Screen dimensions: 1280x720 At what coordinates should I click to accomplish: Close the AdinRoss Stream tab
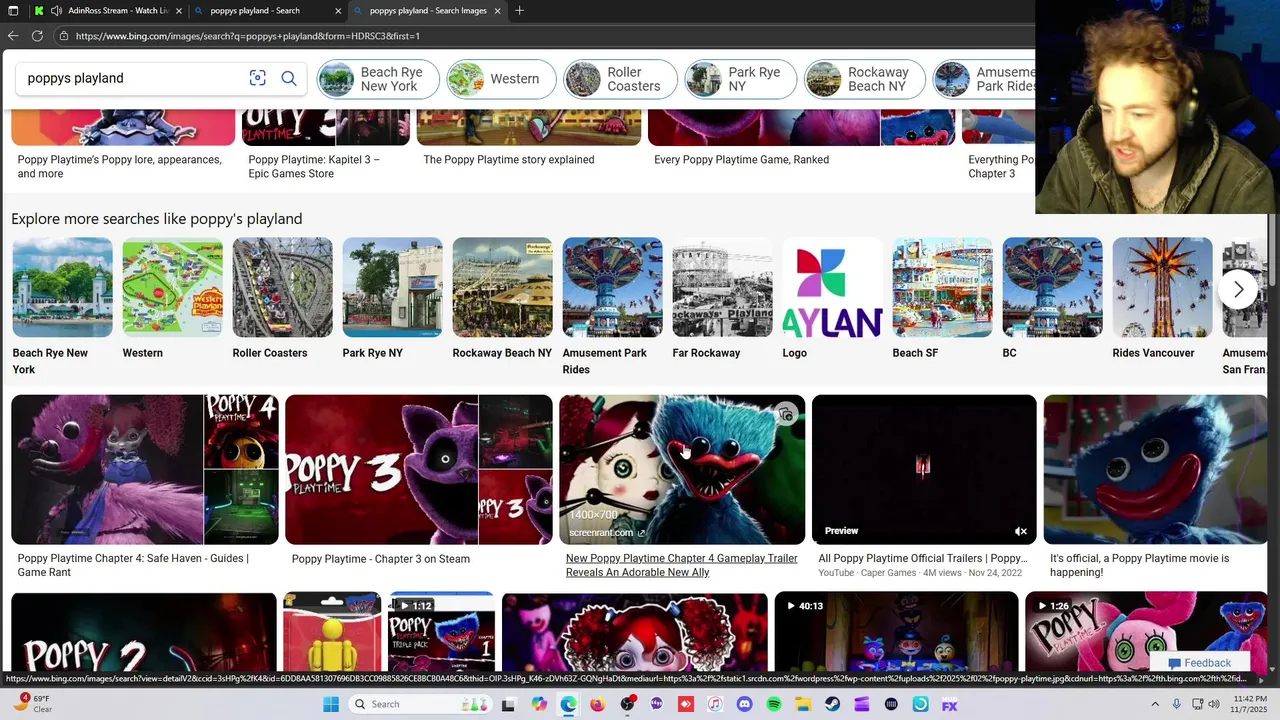[179, 11]
